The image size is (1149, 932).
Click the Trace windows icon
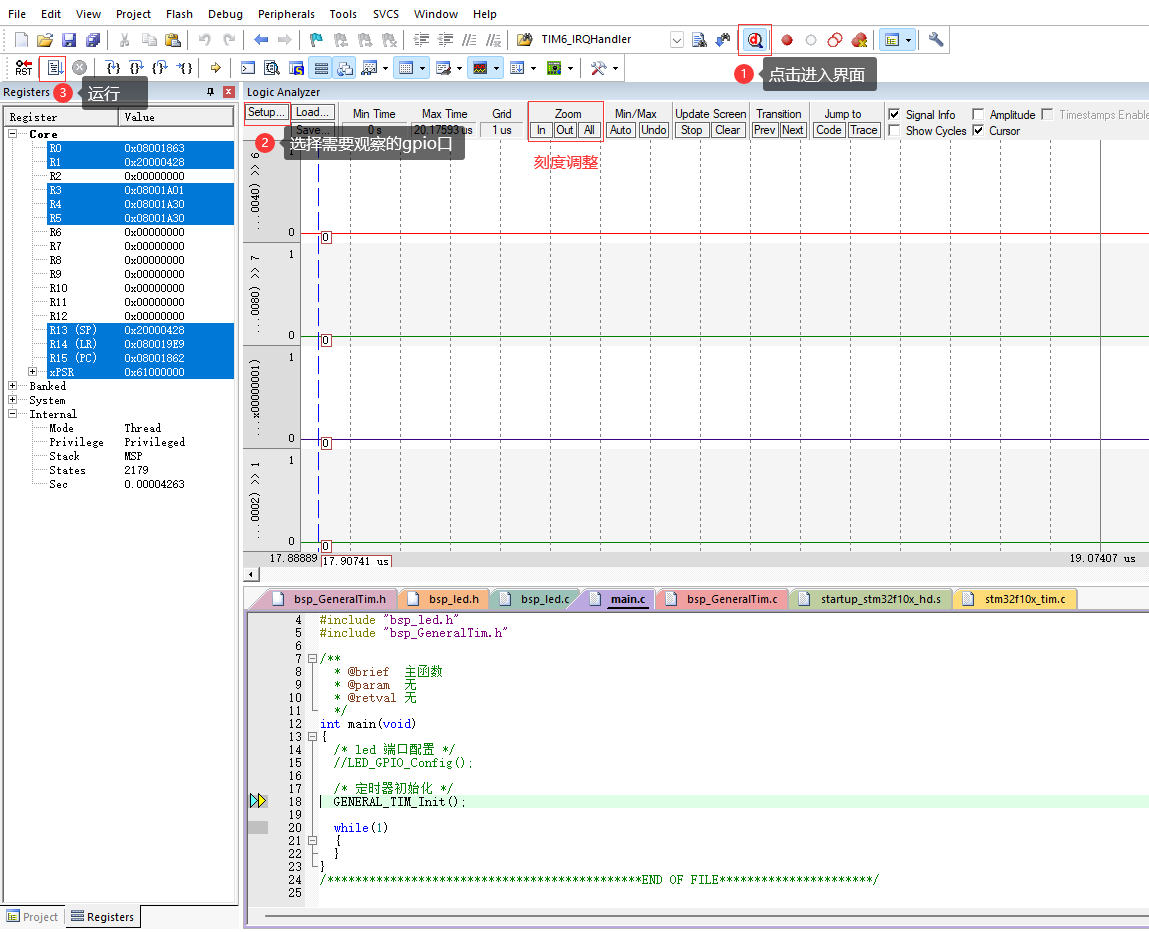pyautogui.click(x=517, y=68)
